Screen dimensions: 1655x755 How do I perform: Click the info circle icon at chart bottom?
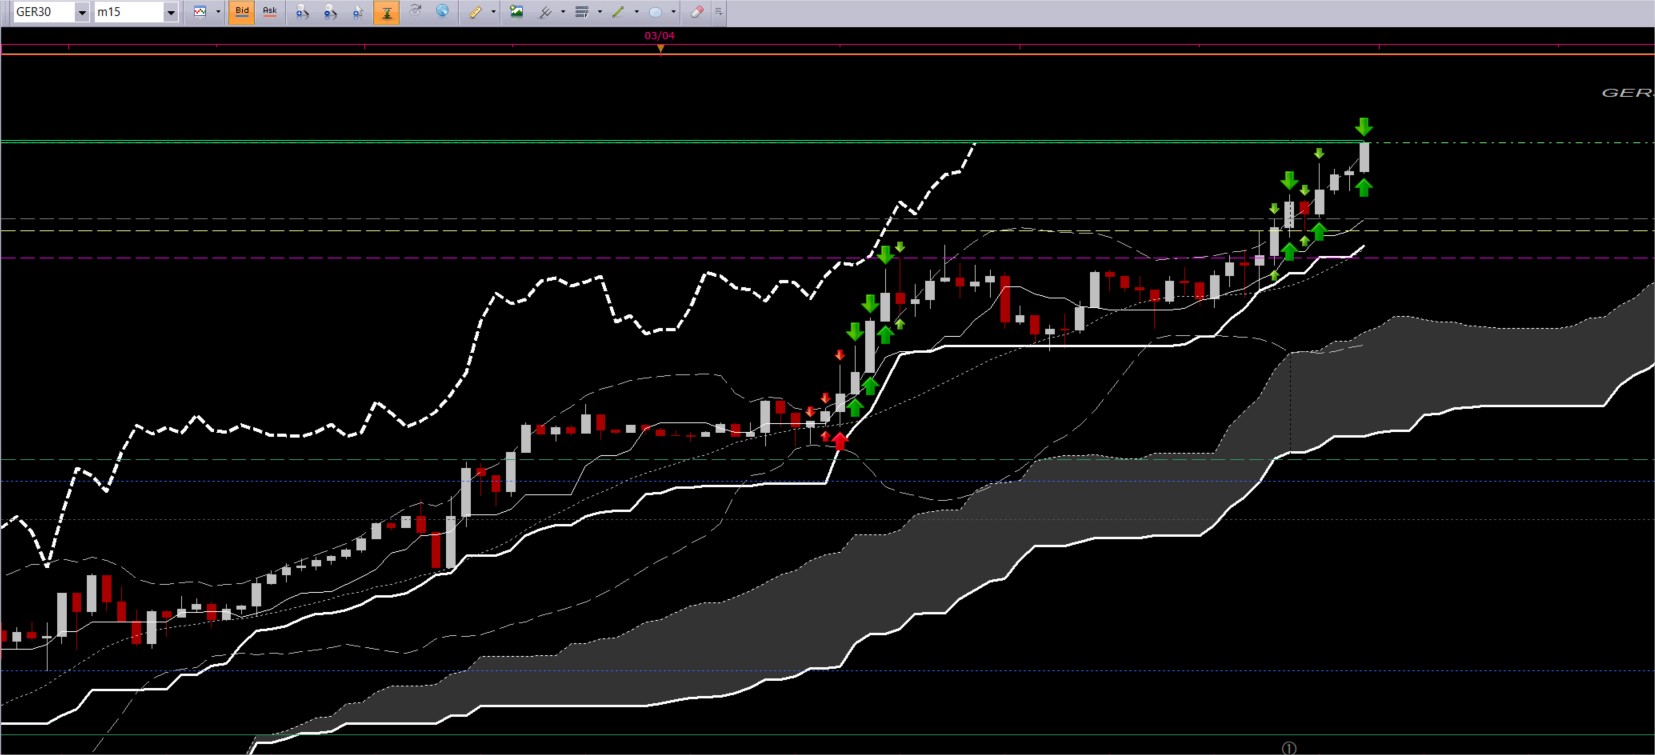click(x=1289, y=748)
